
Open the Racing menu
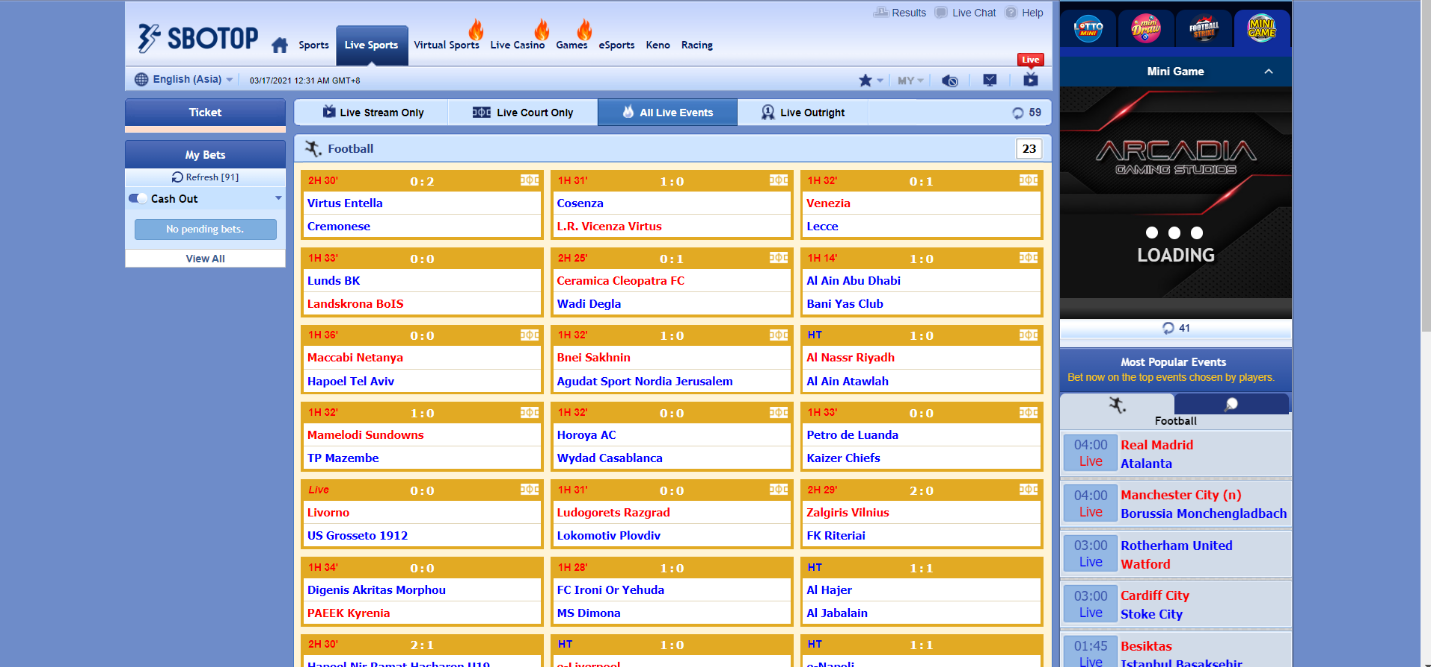(697, 45)
